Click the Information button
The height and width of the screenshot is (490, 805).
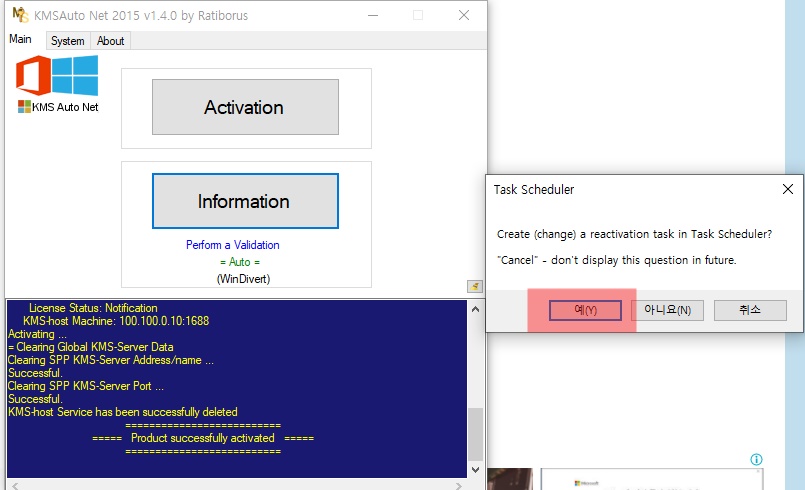click(245, 201)
